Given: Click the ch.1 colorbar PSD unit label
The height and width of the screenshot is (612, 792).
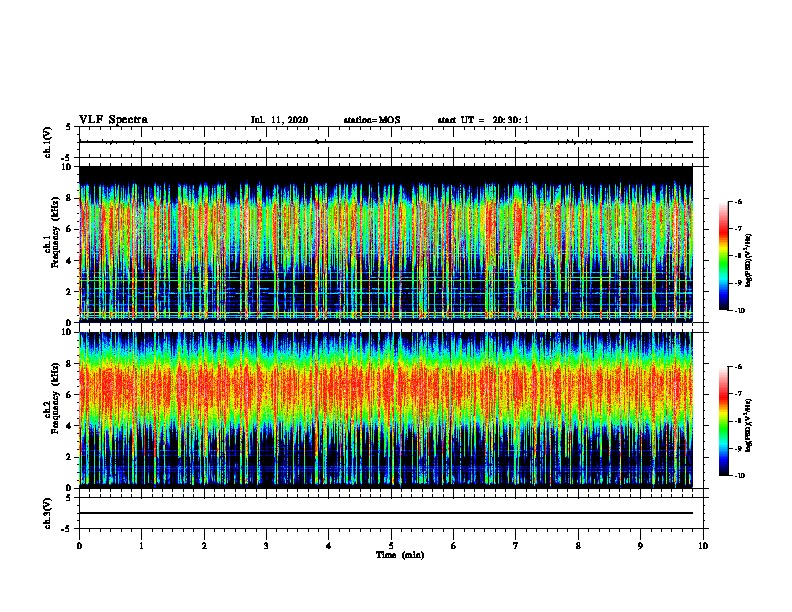Looking at the screenshot, I should 749,260.
